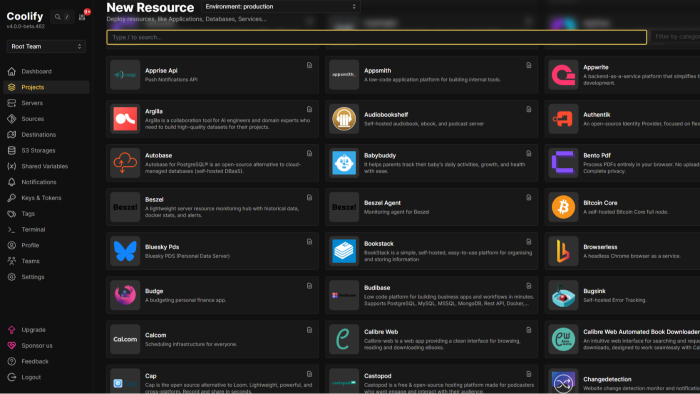Open docs icon on Calibre Web card
This screenshot has width=700, height=394.
pos(529,330)
